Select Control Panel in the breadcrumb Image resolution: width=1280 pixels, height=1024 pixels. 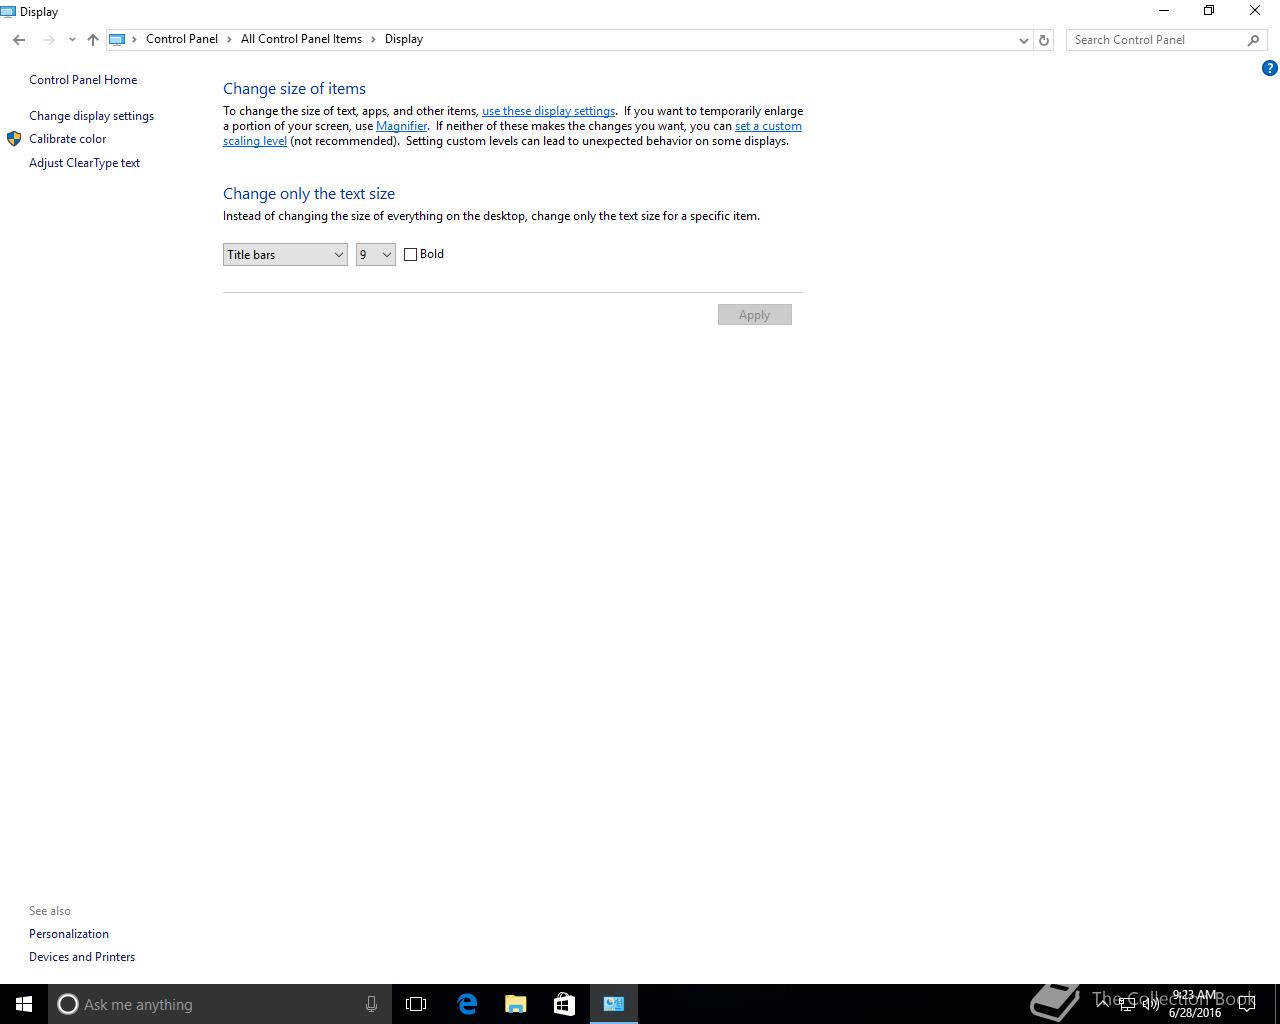(182, 39)
